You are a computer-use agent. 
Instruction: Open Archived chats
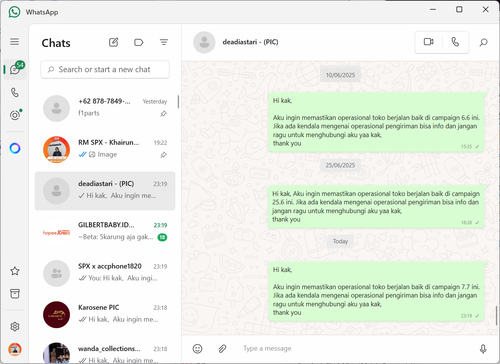point(15,294)
